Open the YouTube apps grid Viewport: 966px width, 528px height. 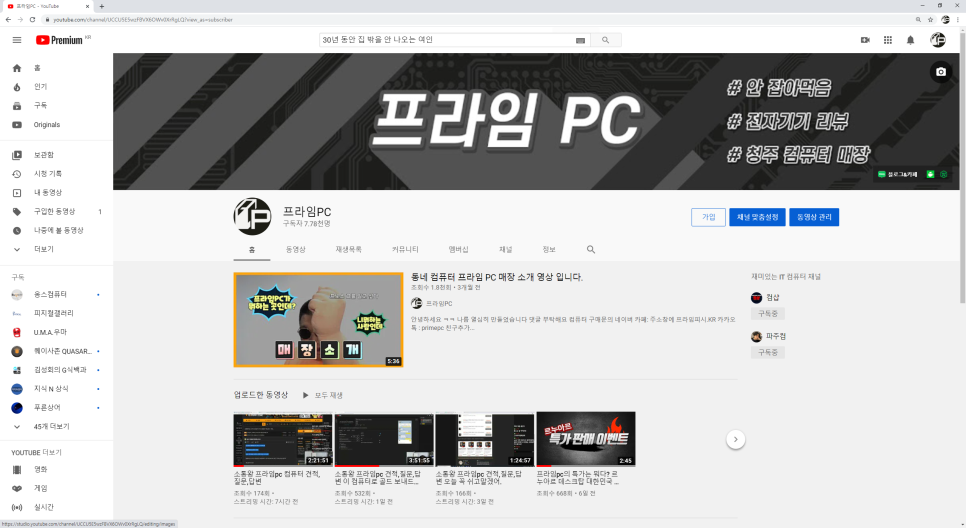pos(888,40)
